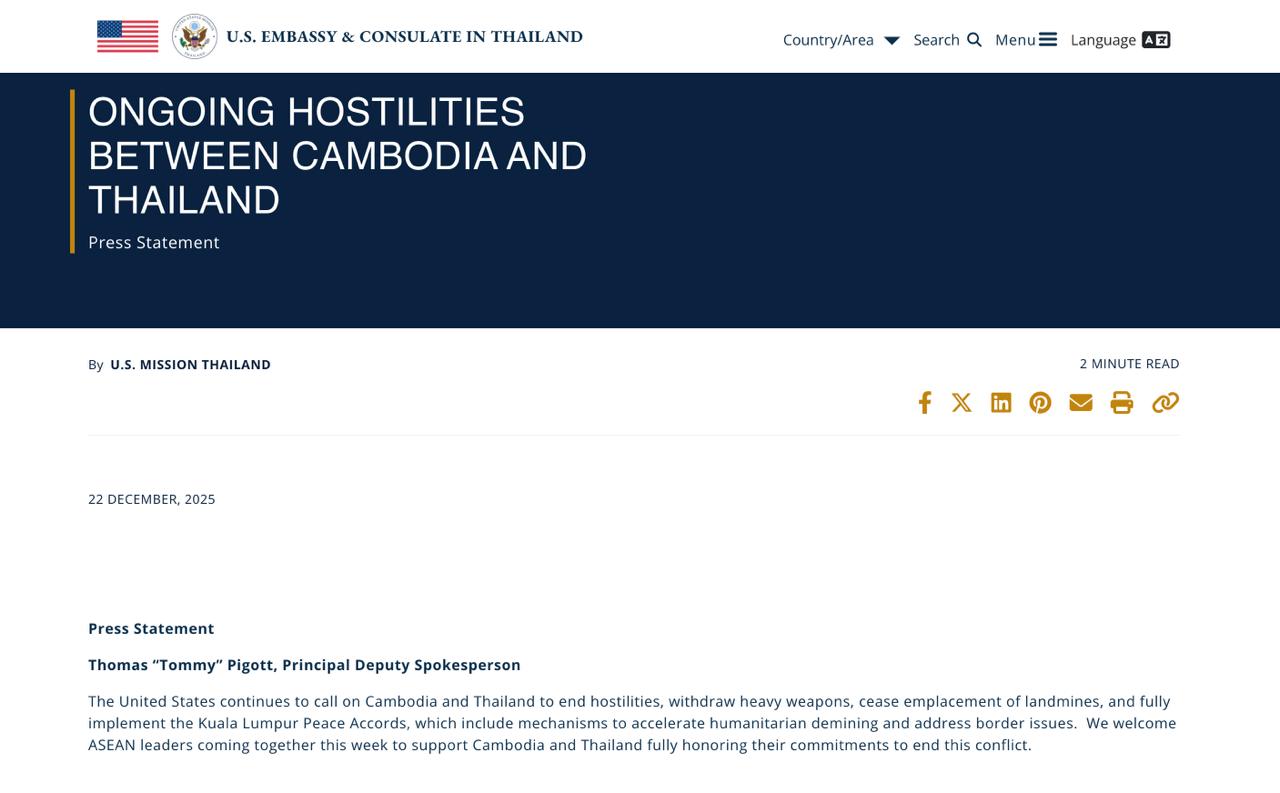
Task: Open the Language selection menu
Action: (1103, 40)
